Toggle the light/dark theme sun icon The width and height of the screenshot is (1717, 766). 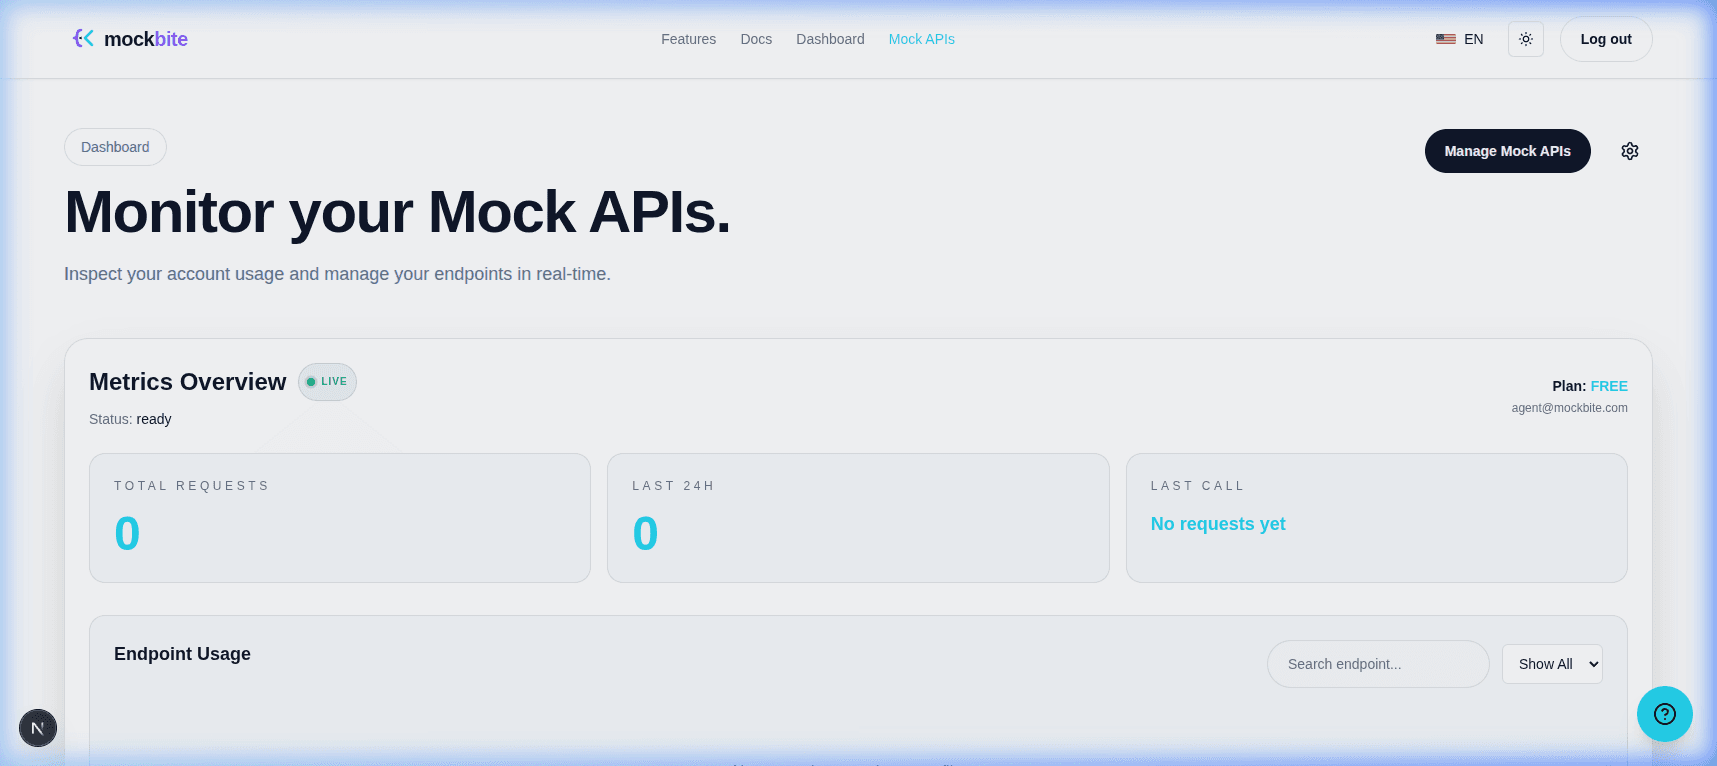point(1526,39)
